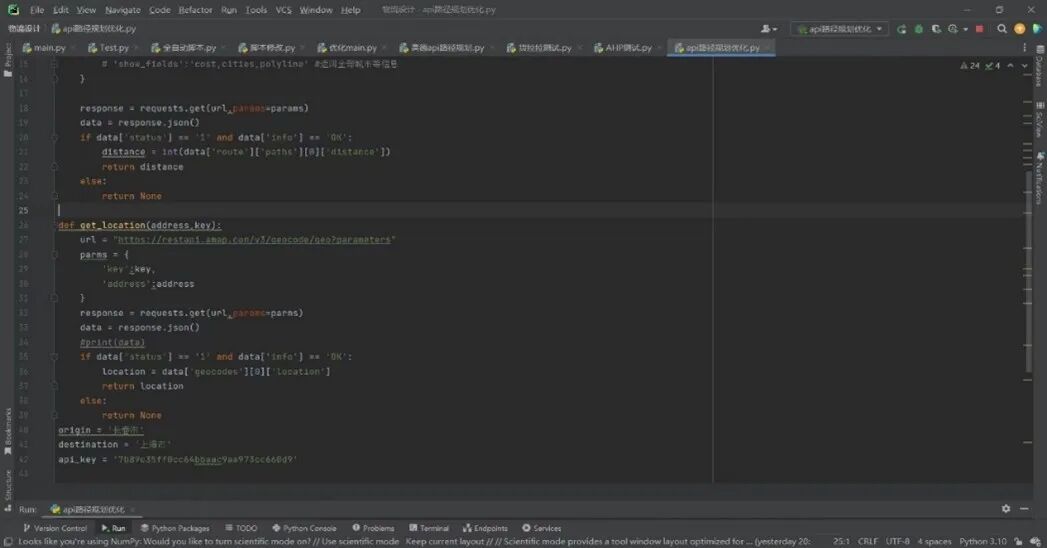Open the Structure tool window sidebar
The height and width of the screenshot is (548, 1047).
[x=7, y=491]
